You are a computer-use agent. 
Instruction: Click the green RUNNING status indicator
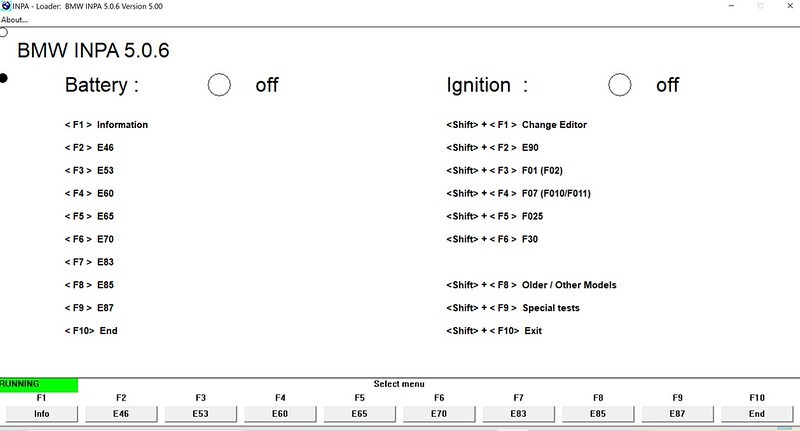point(39,385)
